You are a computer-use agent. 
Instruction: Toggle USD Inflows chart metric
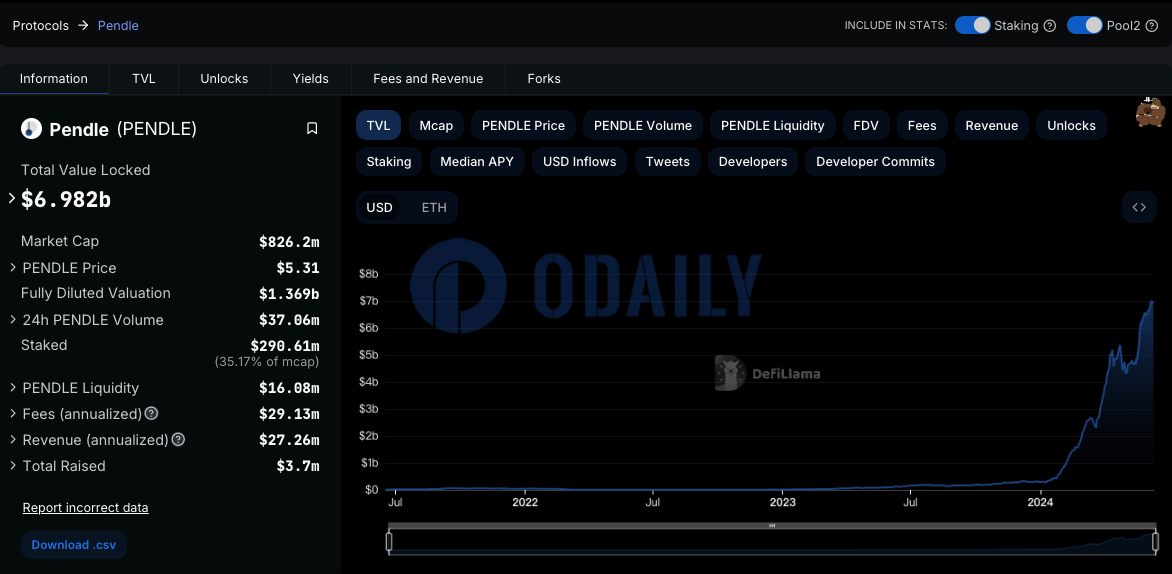coord(579,161)
